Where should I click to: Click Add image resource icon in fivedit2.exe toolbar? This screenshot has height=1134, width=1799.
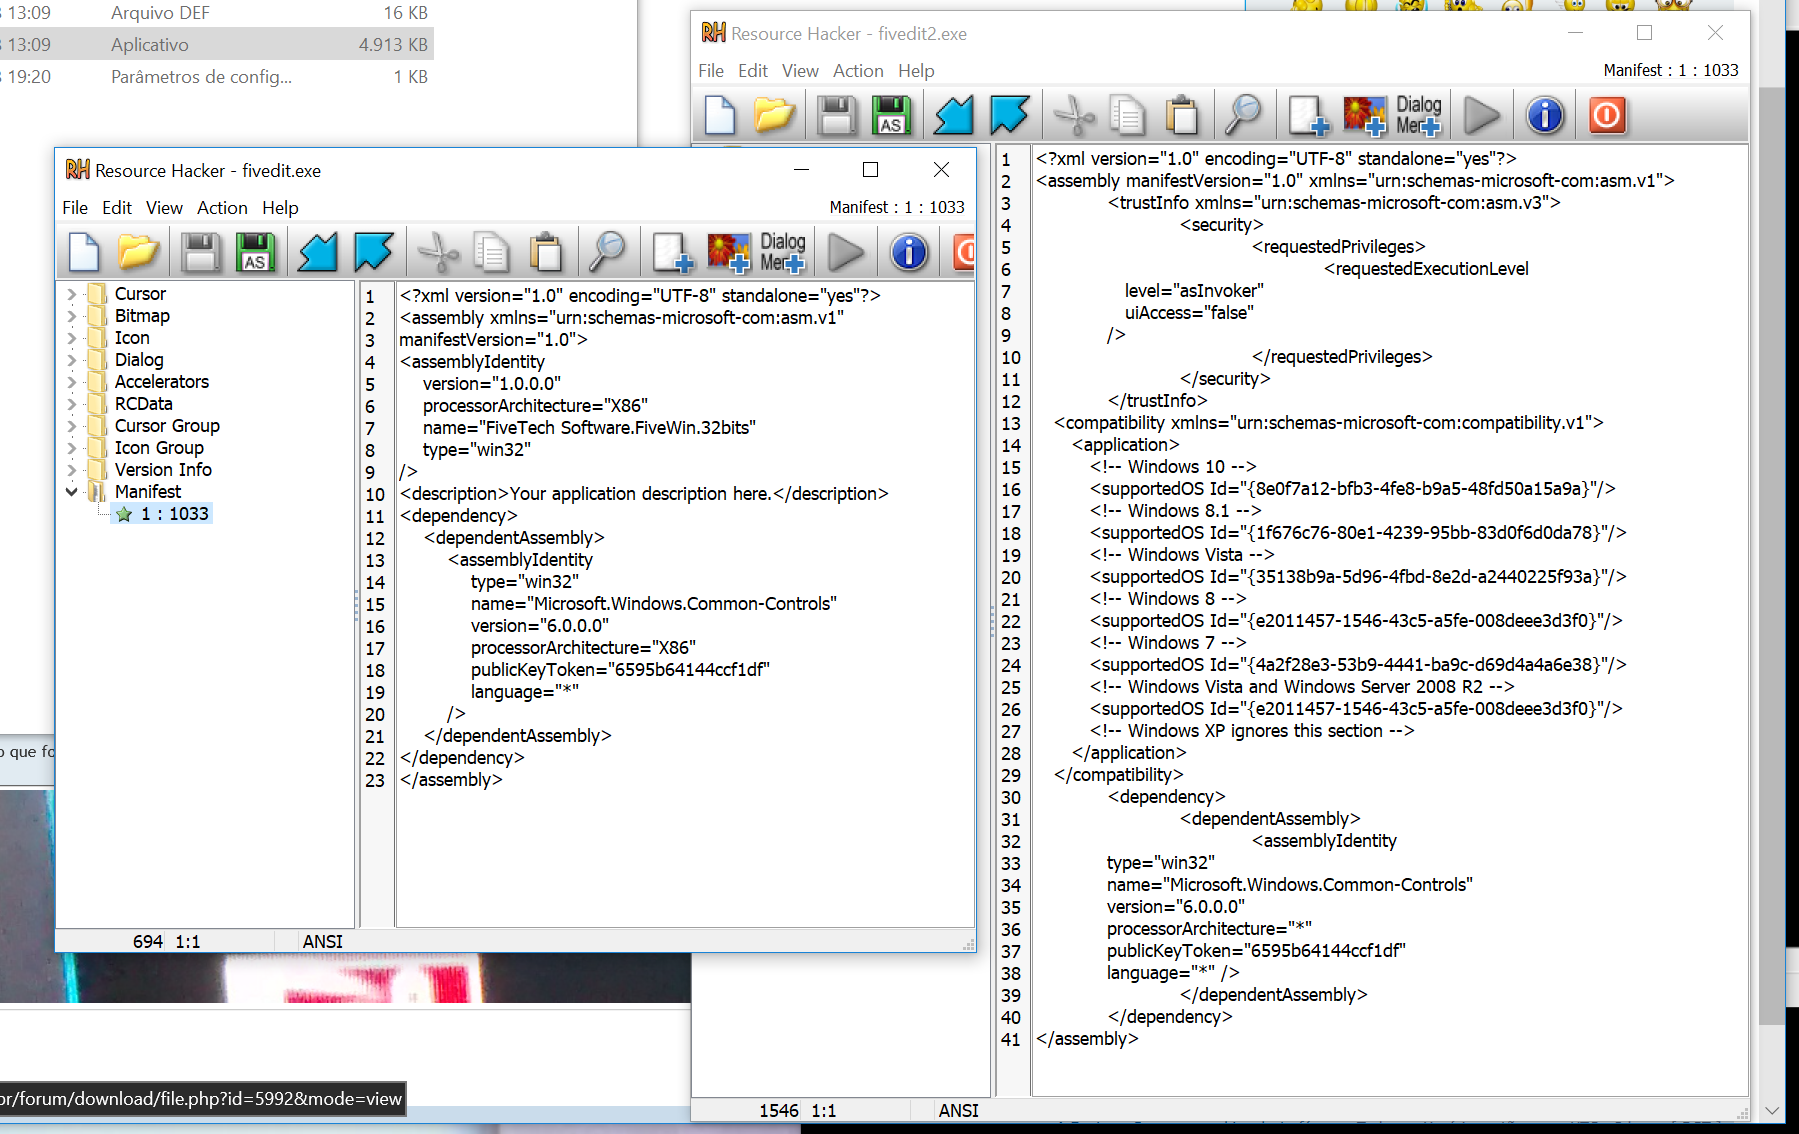tap(1364, 115)
